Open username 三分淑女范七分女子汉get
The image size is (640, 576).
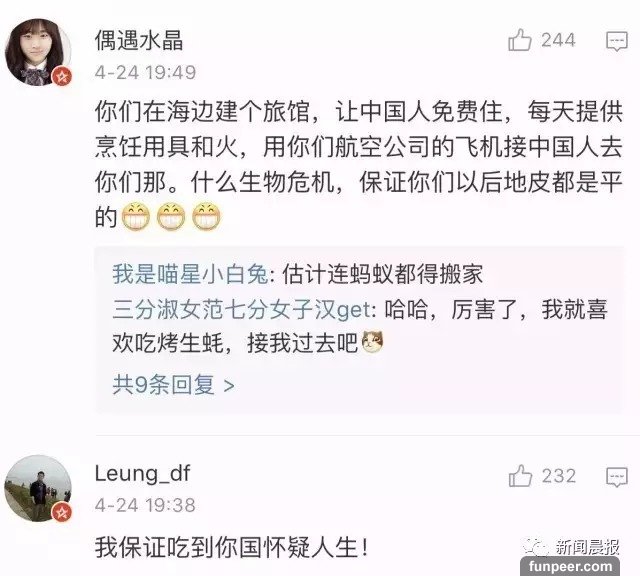[242, 309]
